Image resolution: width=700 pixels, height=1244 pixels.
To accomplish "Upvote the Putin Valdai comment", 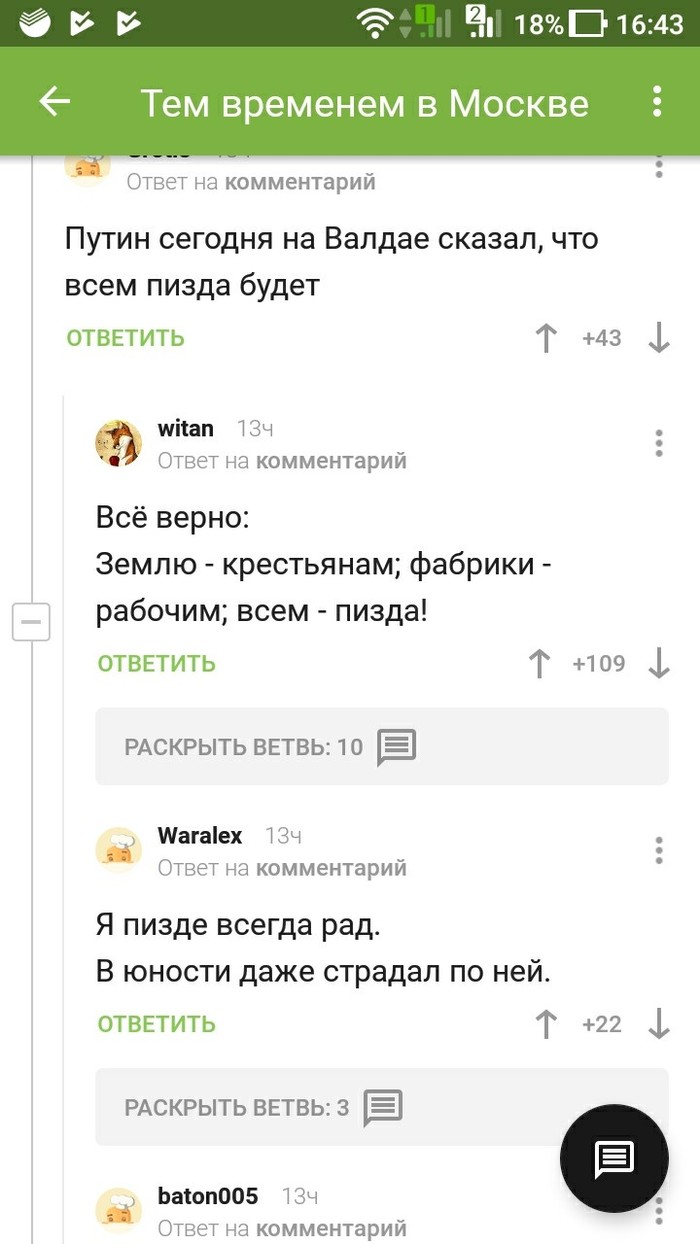I will [x=545, y=338].
